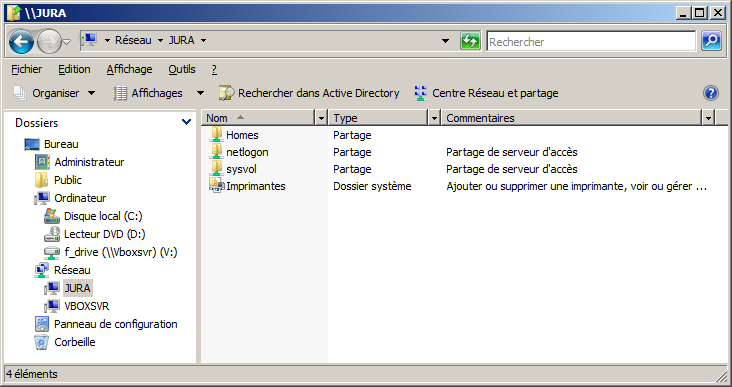Open the Organiser toolbar menu
The height and width of the screenshot is (387, 732).
click(x=54, y=93)
